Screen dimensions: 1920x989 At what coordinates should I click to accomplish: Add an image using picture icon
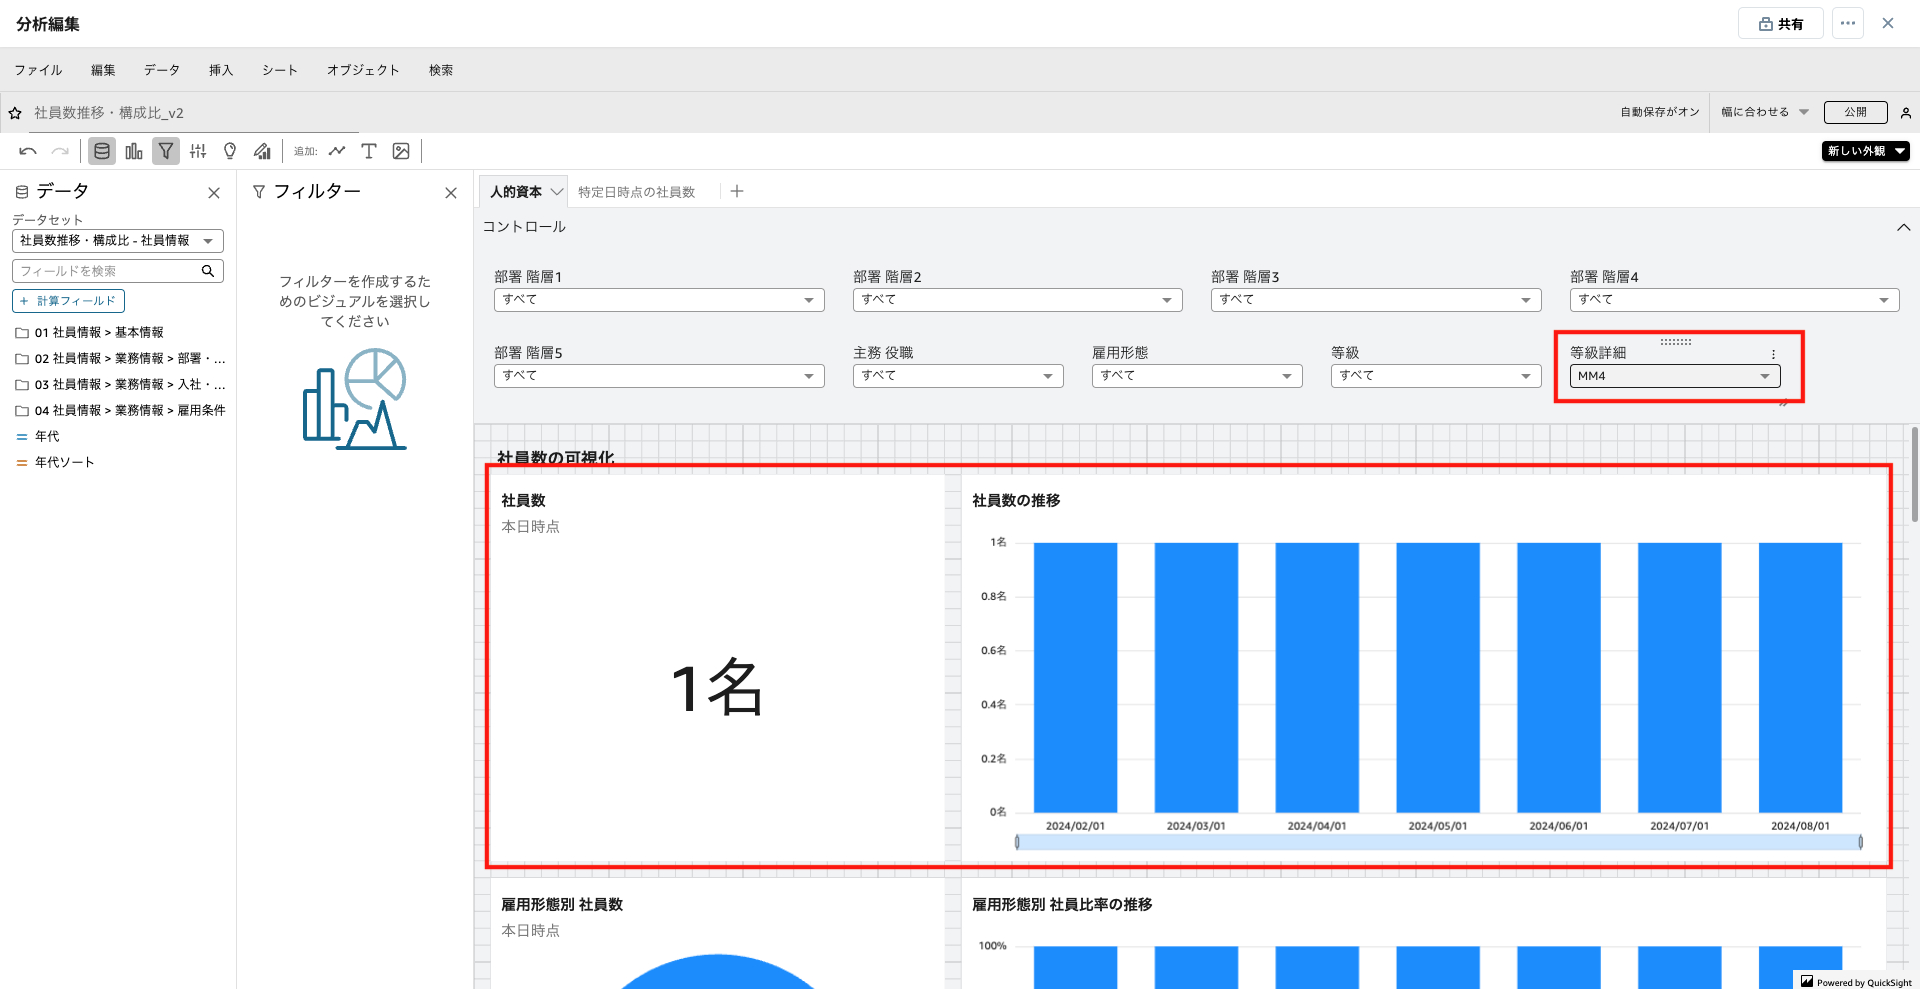[401, 151]
